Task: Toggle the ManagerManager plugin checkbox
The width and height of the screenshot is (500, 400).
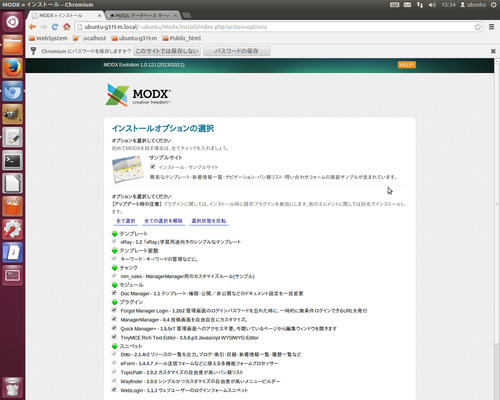Action: tap(114, 319)
